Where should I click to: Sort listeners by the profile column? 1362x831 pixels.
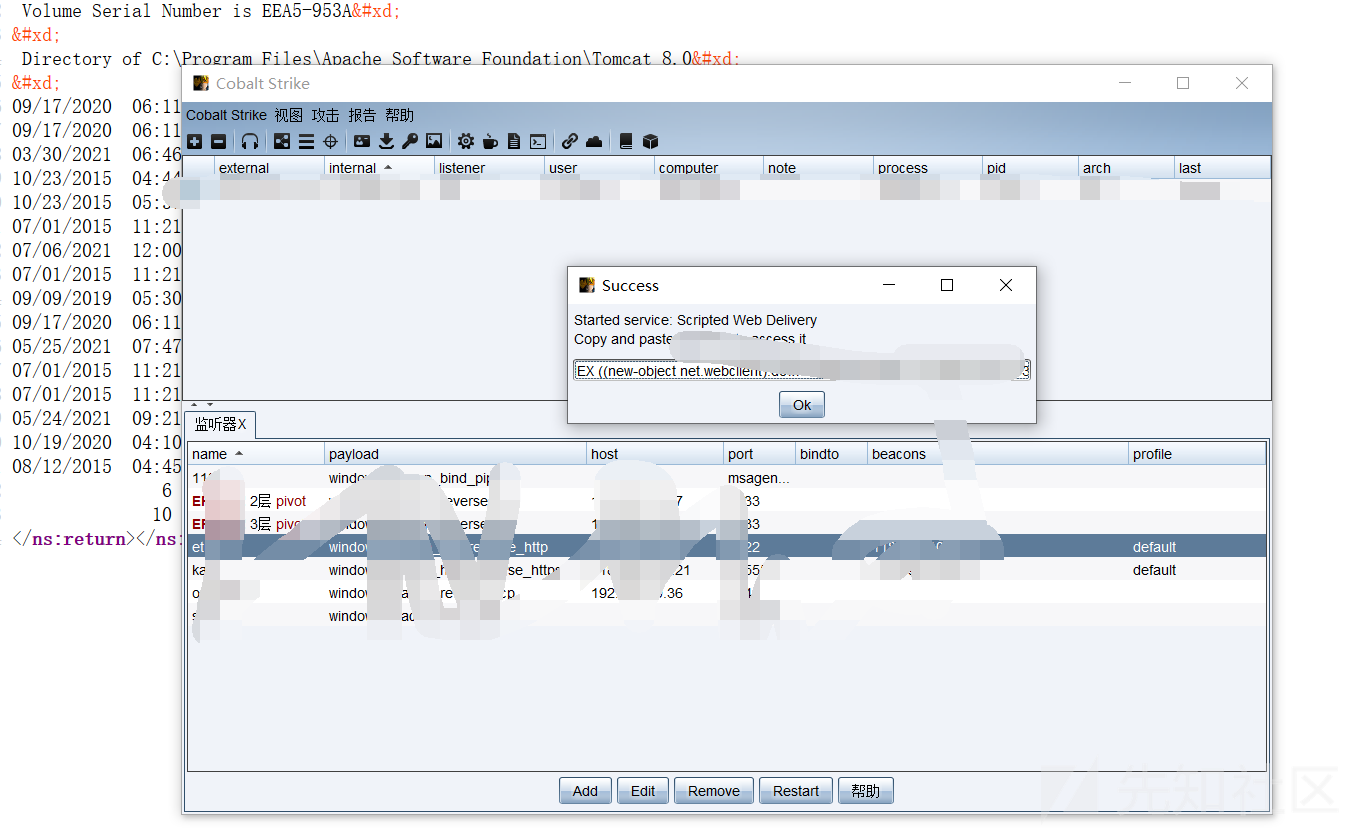click(1198, 454)
